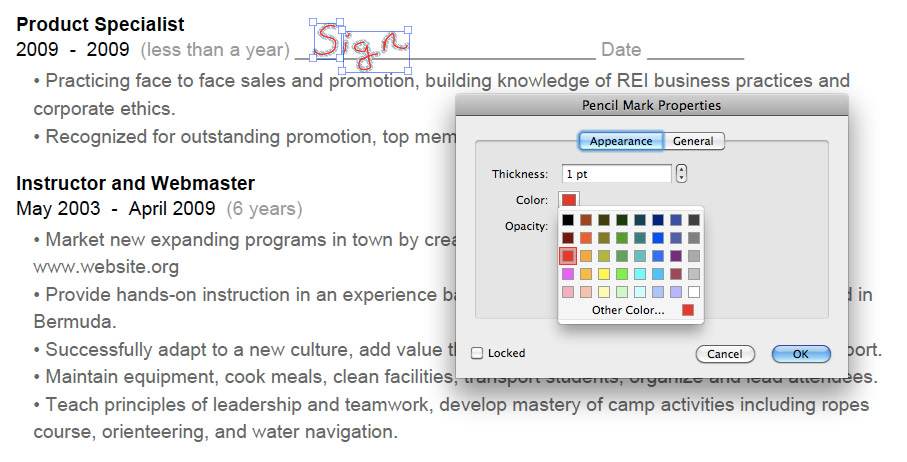This screenshot has width=907, height=462.
Task: Select the magenta pink color swatch
Action: tap(568, 273)
